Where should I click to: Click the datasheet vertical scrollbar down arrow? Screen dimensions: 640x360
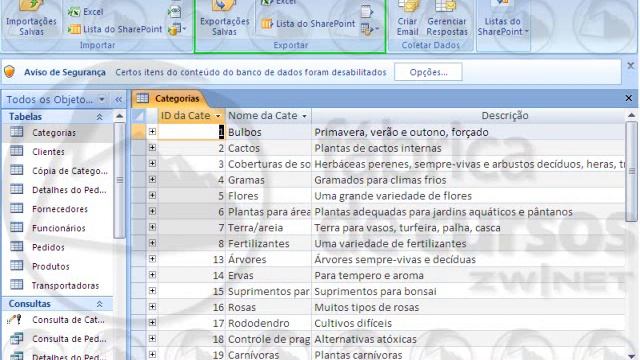[631, 356]
